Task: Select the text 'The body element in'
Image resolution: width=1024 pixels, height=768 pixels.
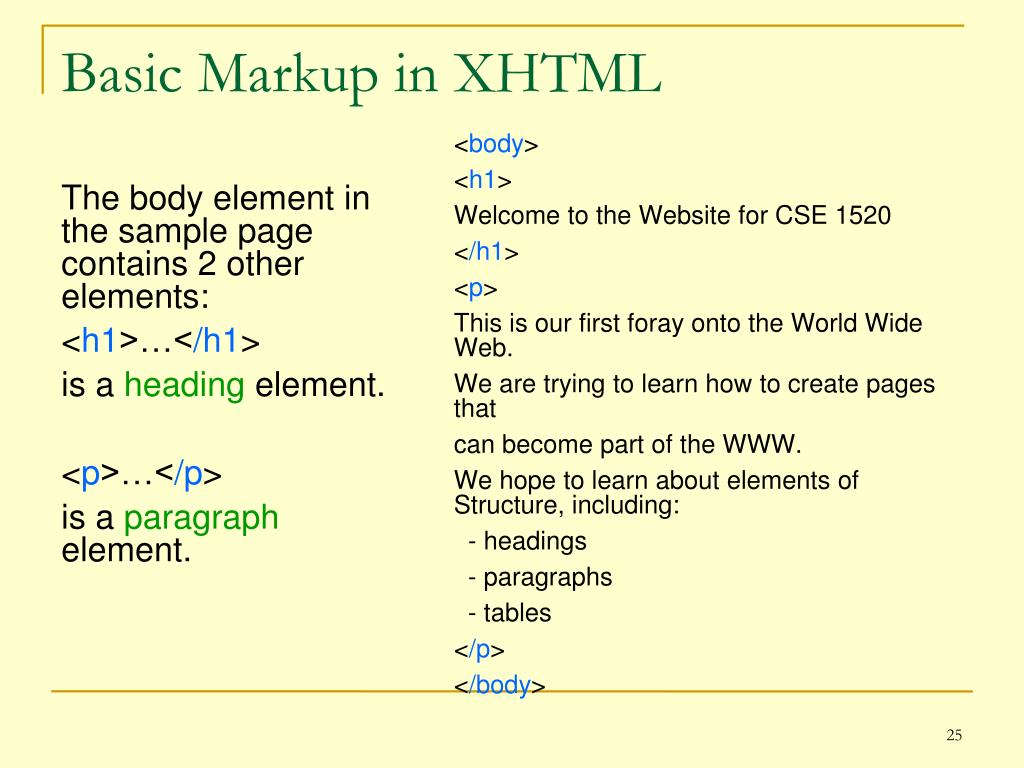Action: click(216, 199)
